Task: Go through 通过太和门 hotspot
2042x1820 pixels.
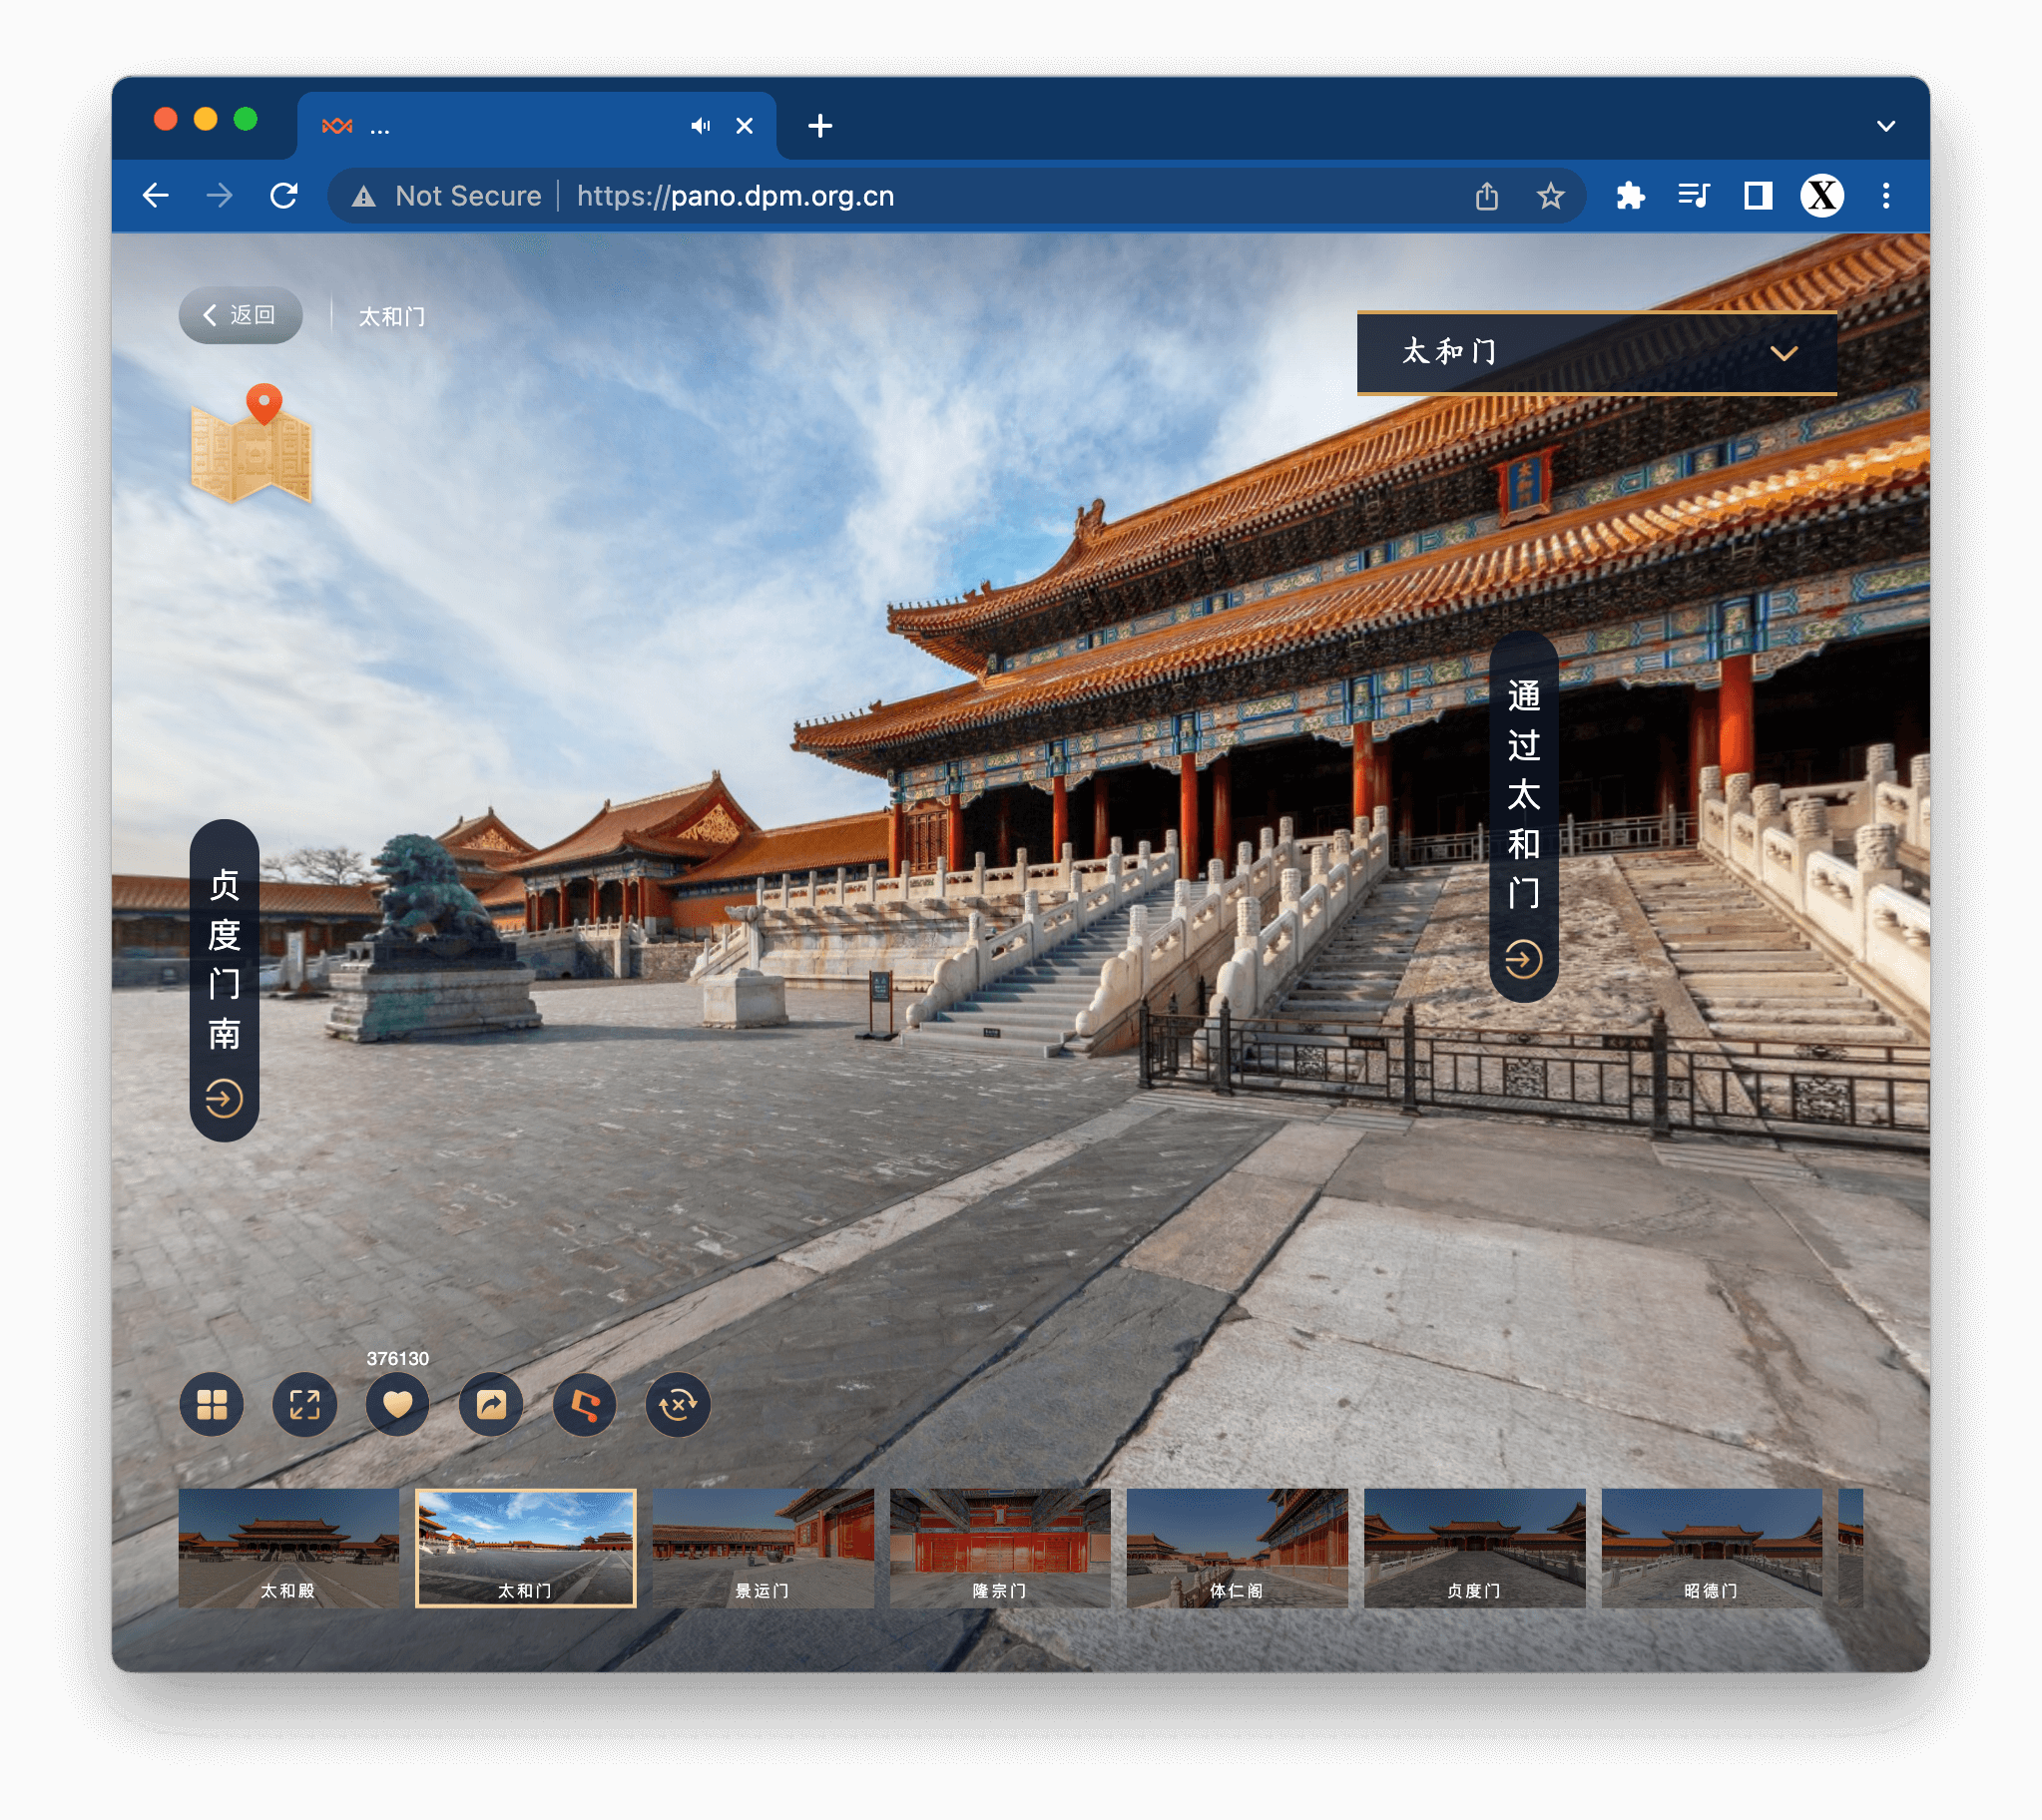Action: click(x=1523, y=816)
